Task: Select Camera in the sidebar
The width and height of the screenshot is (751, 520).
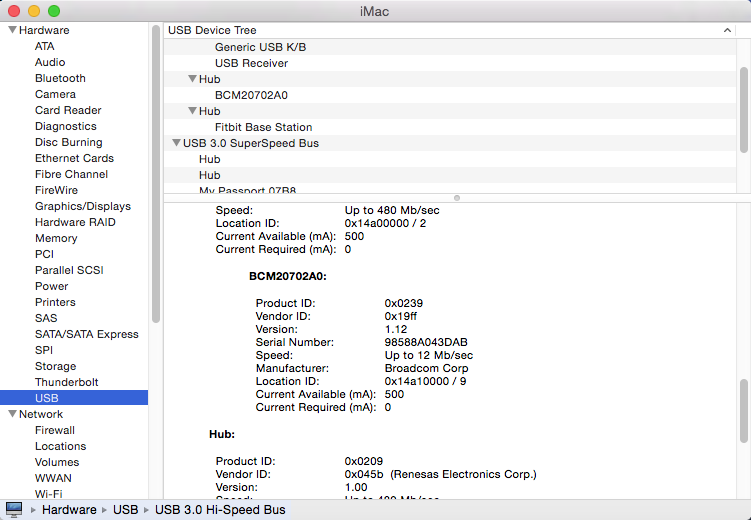Action: pyautogui.click(x=55, y=94)
